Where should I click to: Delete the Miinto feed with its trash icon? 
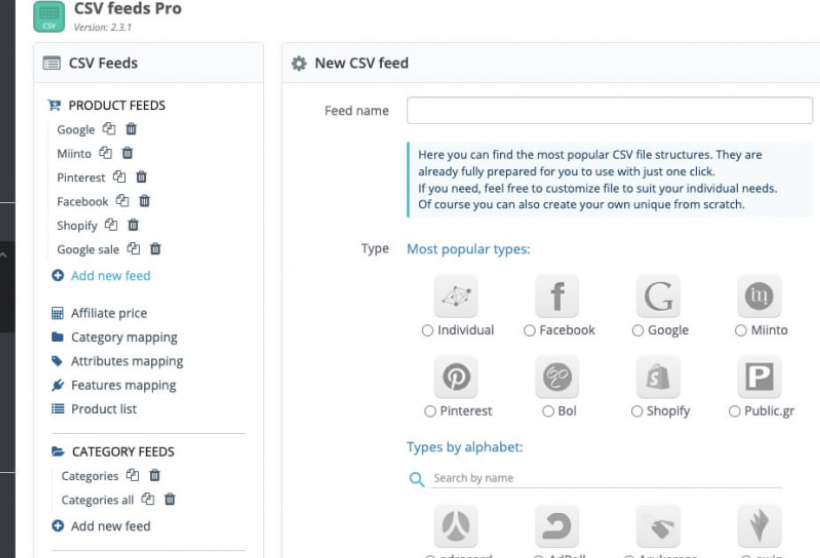(127, 153)
